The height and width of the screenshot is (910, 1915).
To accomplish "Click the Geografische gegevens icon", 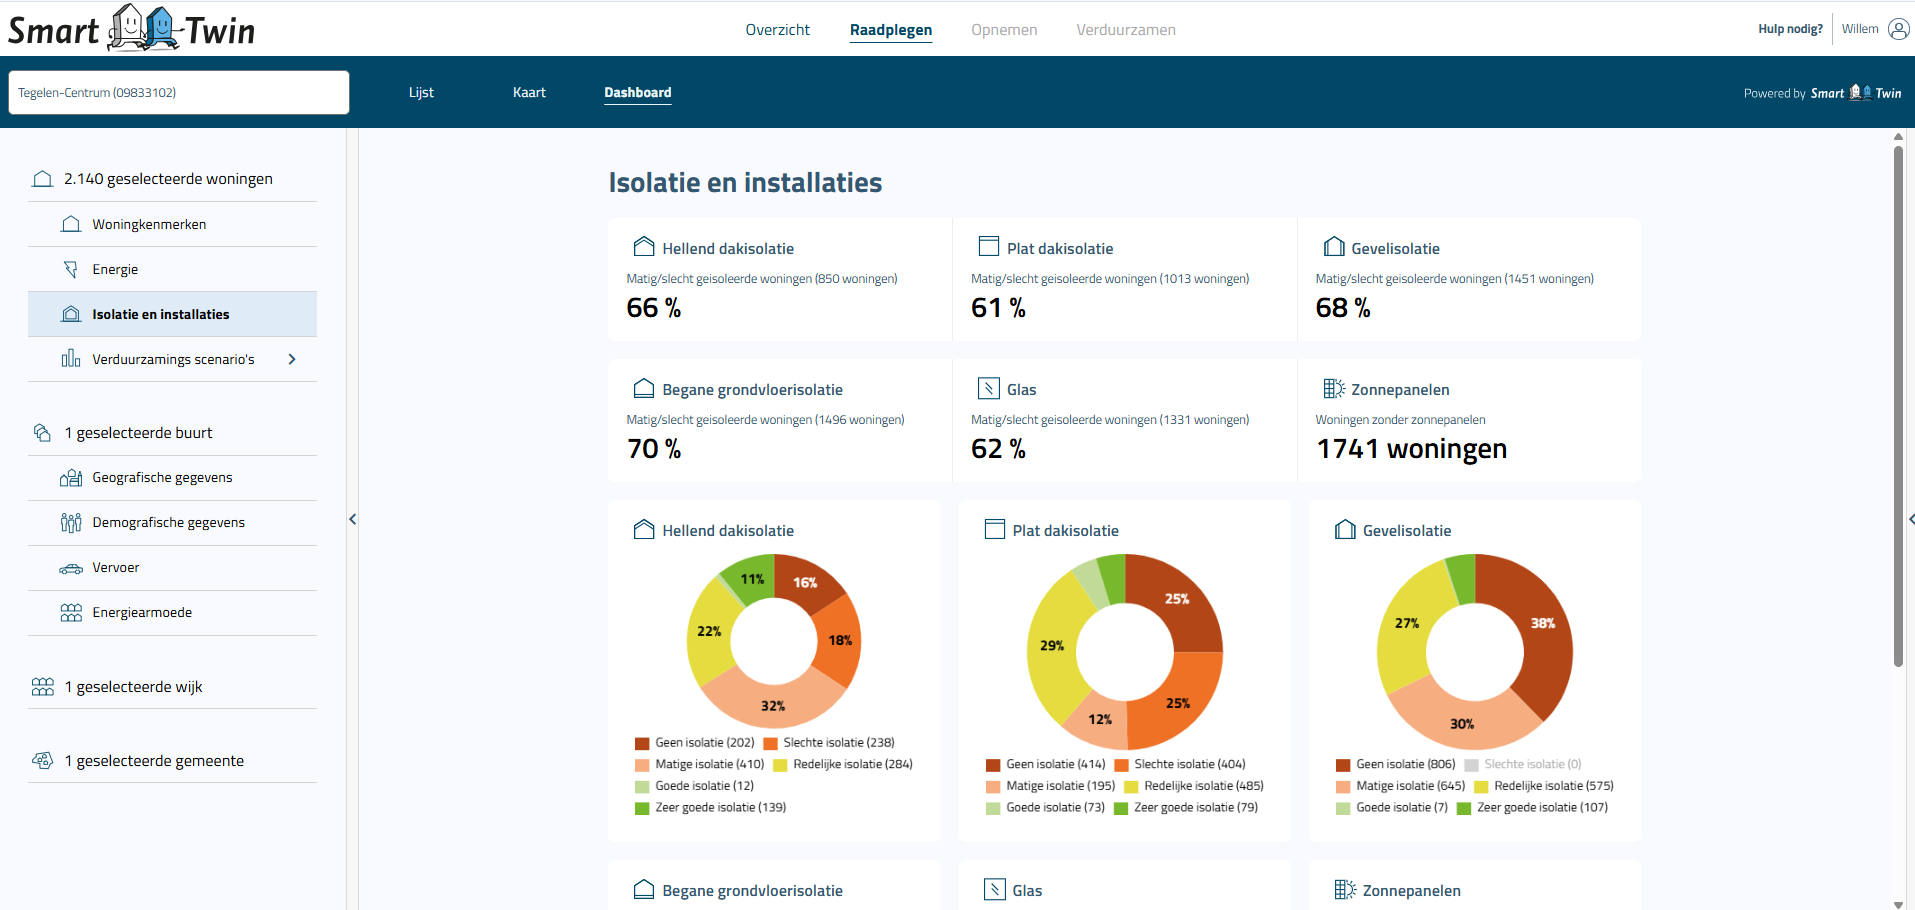I will coord(71,478).
